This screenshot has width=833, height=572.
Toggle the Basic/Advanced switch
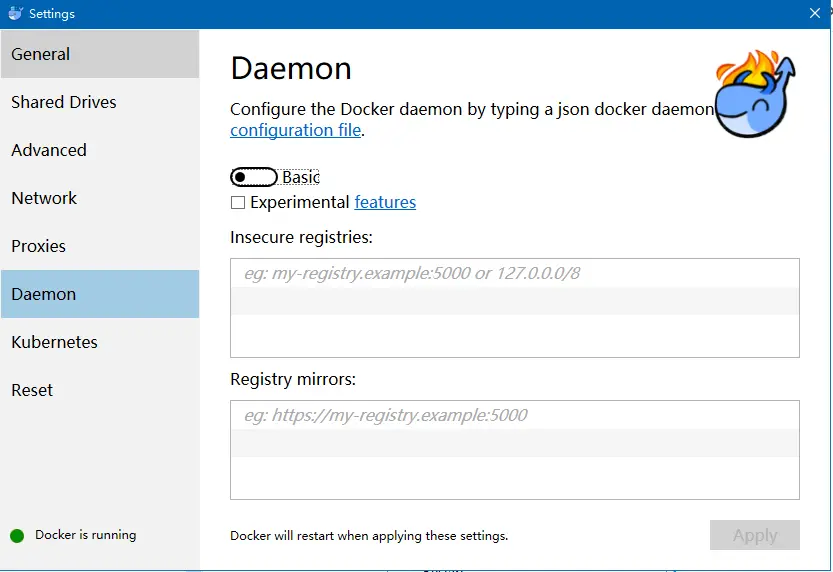253,177
